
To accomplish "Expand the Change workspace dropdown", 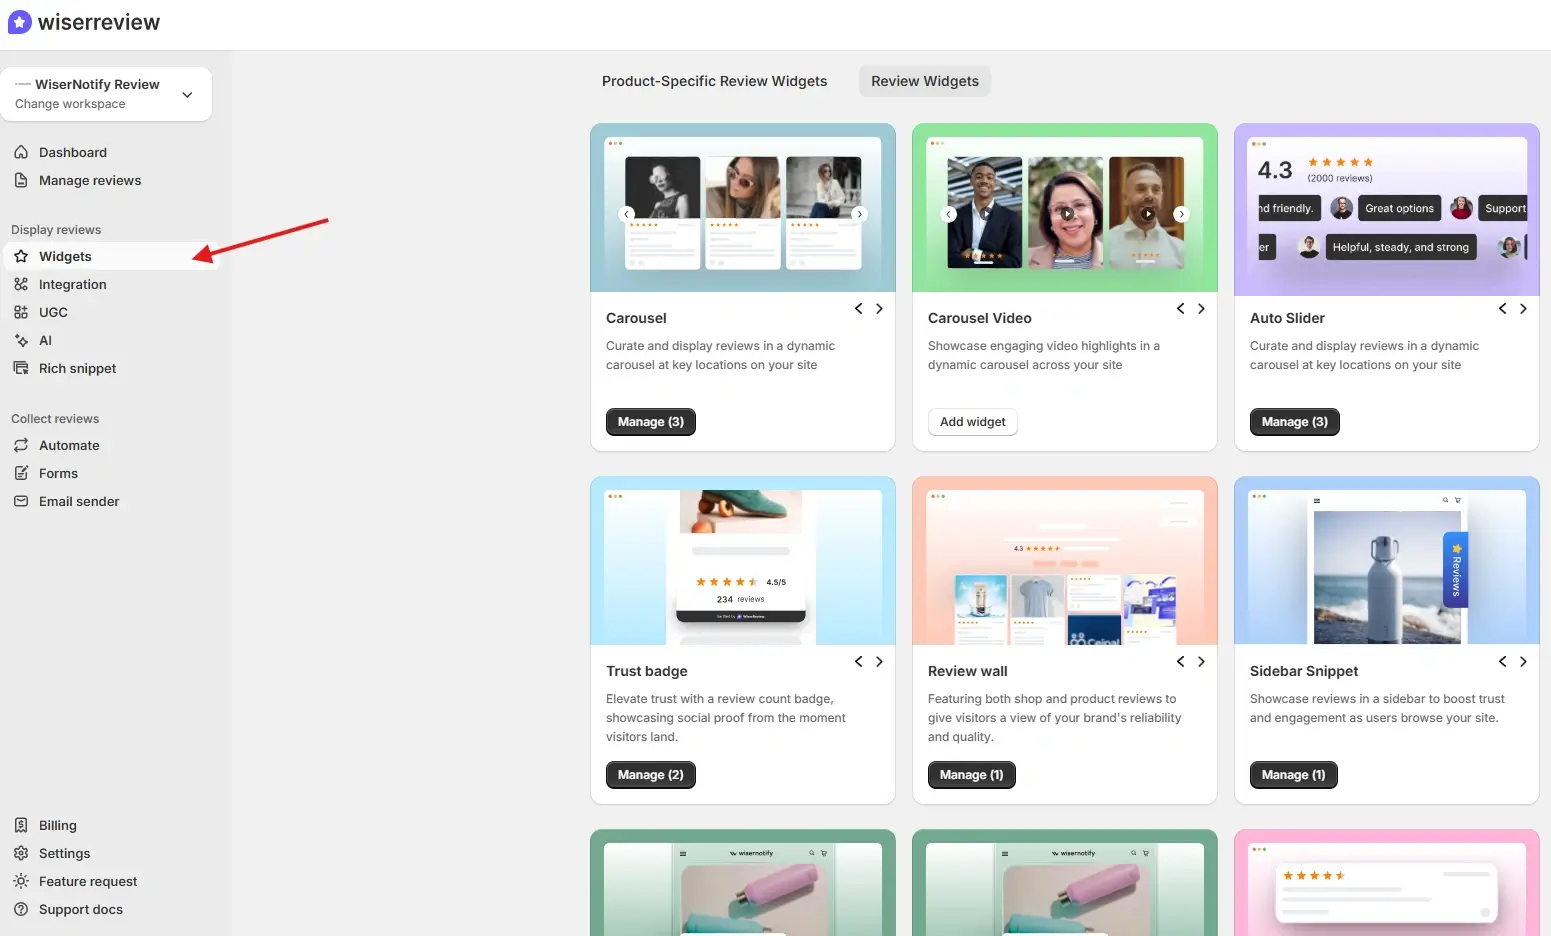I will (187, 94).
